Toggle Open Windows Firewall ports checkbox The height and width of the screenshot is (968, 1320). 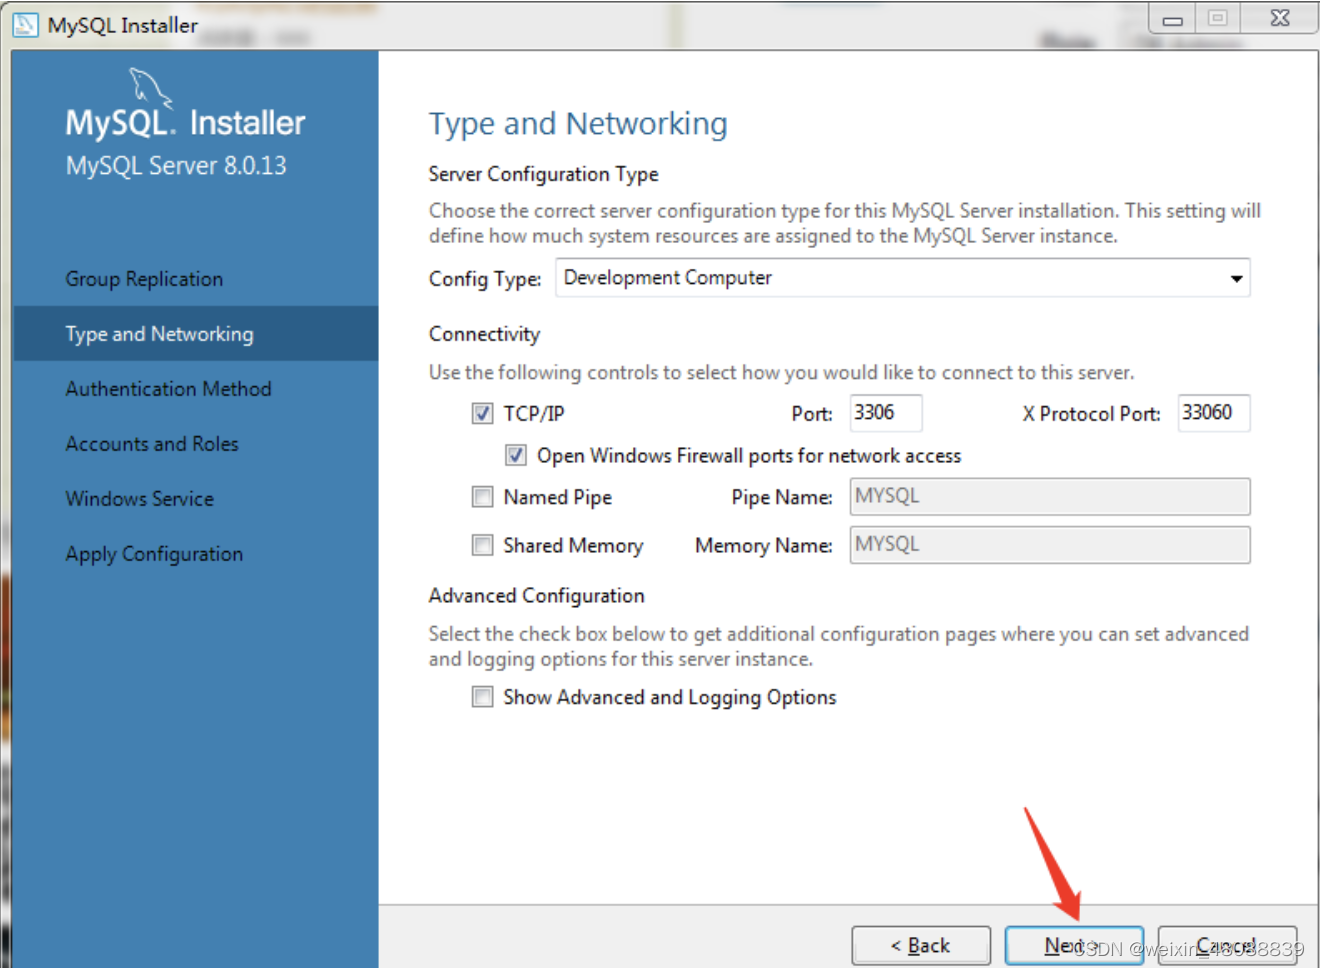(516, 455)
